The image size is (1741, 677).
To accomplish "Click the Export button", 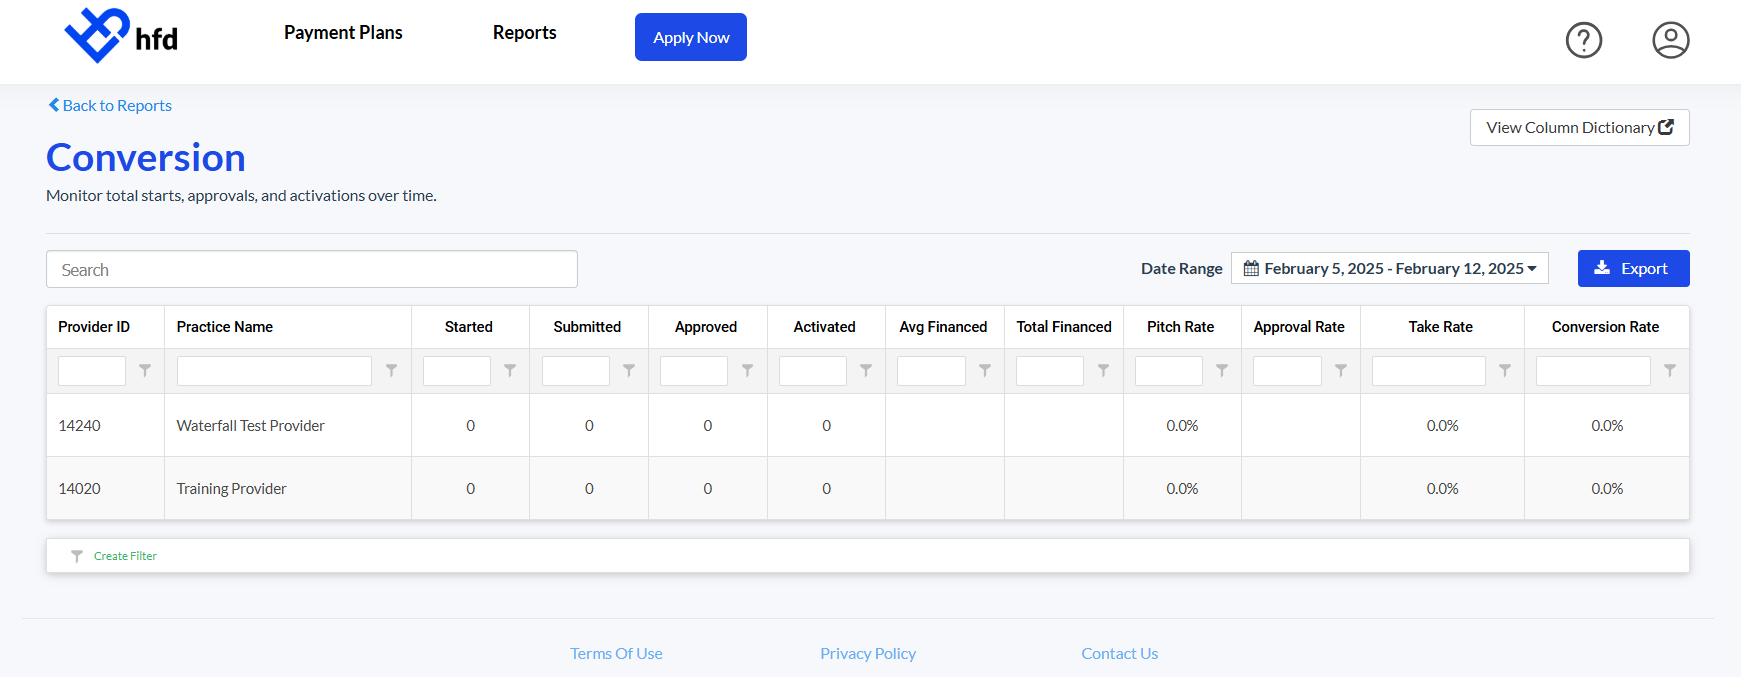I will coord(1634,268).
